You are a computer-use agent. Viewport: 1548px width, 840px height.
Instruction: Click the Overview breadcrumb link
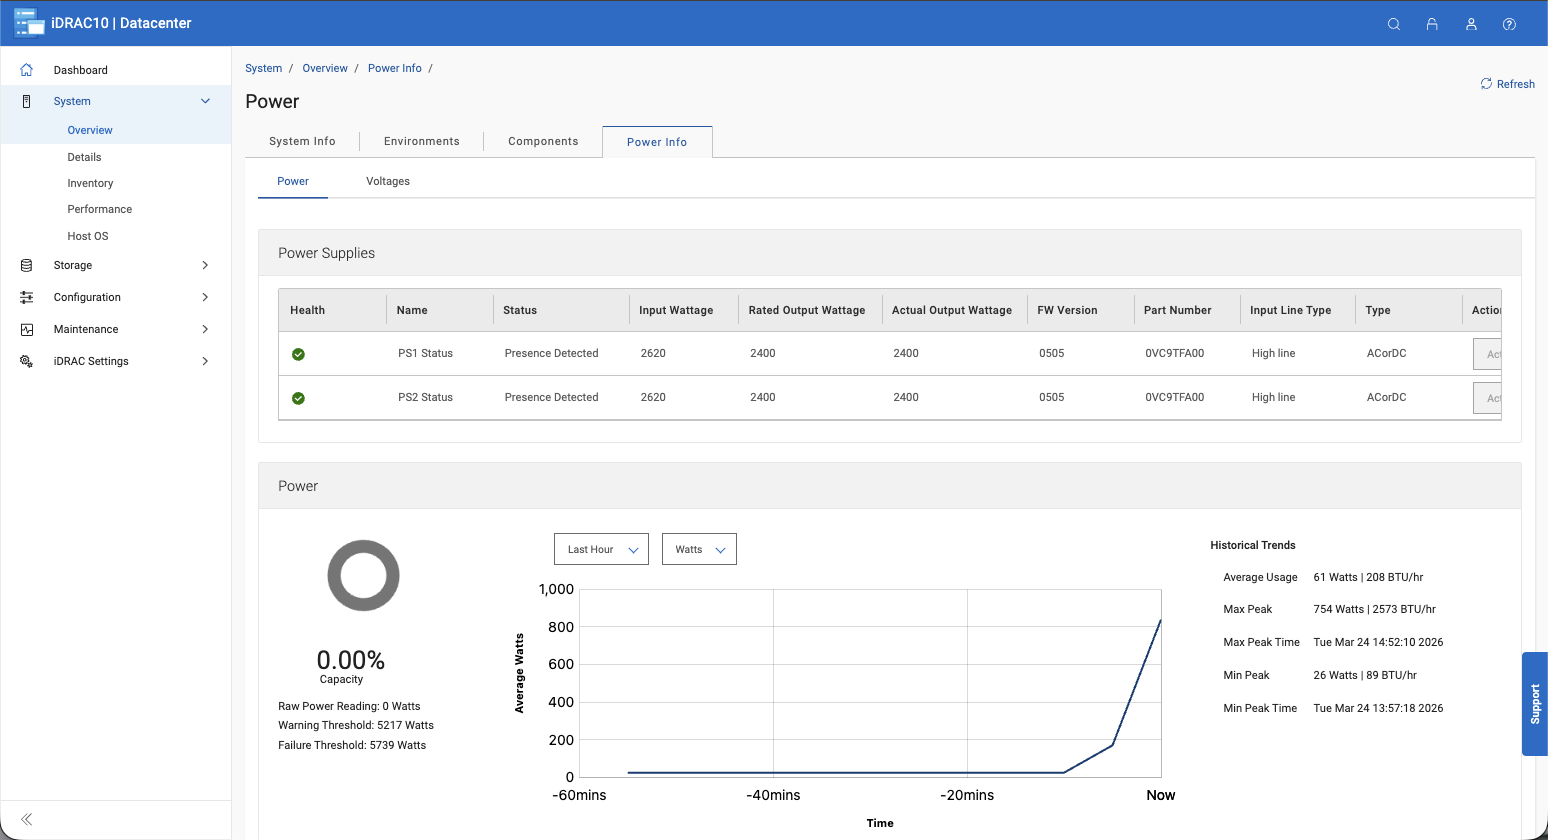(325, 68)
